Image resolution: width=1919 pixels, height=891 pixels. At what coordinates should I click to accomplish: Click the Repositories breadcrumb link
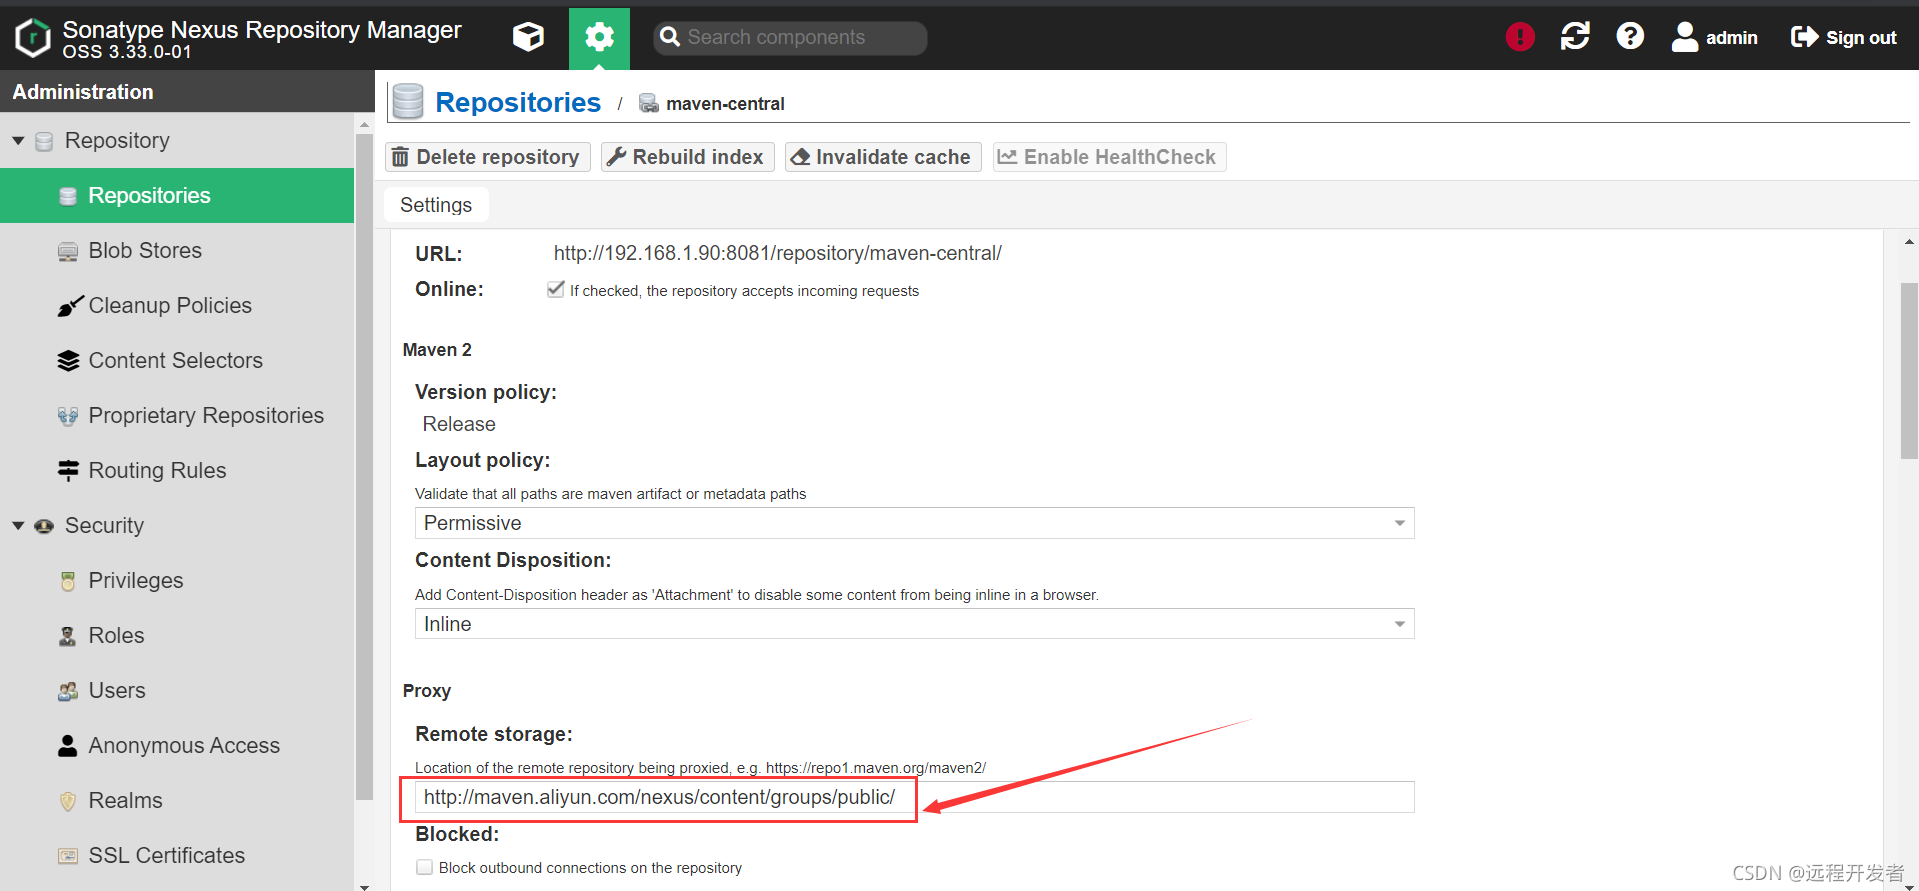pos(518,102)
